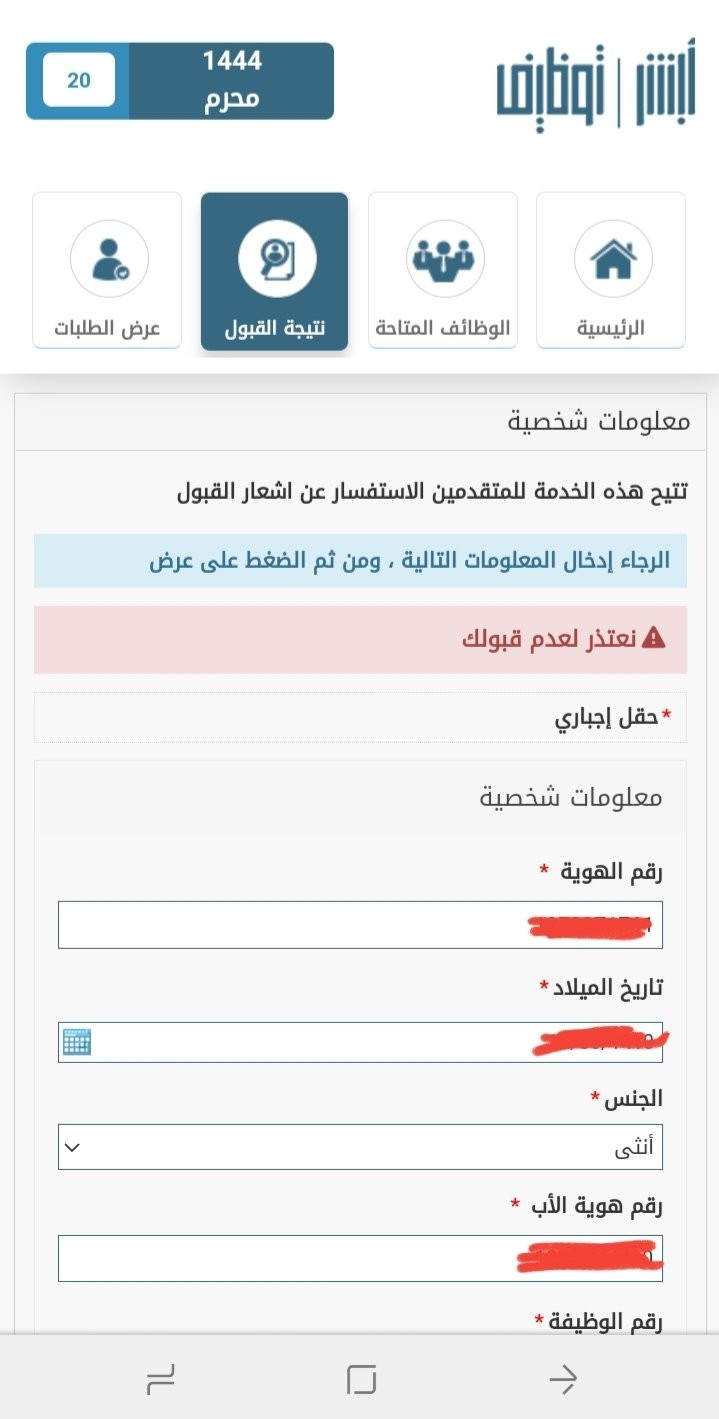Switch to عرض الطلبات tab
Image resolution: width=719 pixels, height=1419 pixels.
click(107, 270)
